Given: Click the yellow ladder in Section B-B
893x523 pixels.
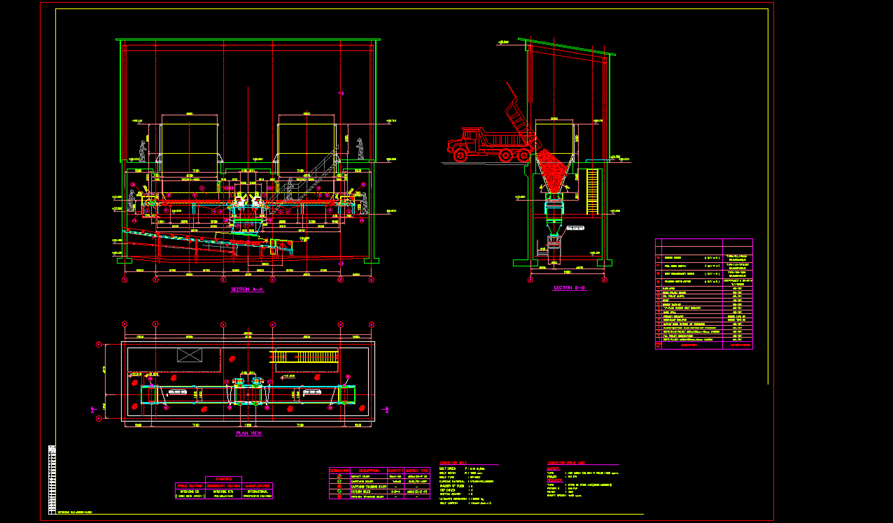Looking at the screenshot, I should (x=593, y=190).
